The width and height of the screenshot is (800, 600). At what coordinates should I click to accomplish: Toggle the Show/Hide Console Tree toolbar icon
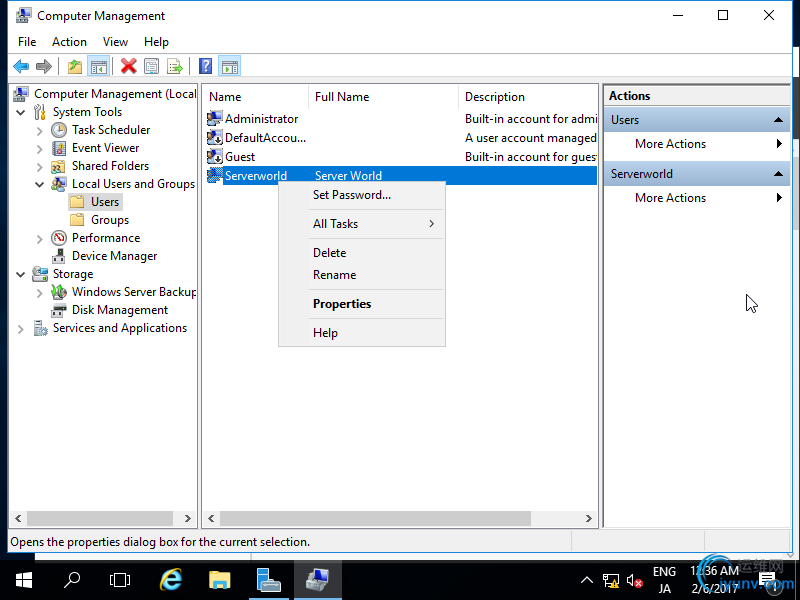(98, 66)
